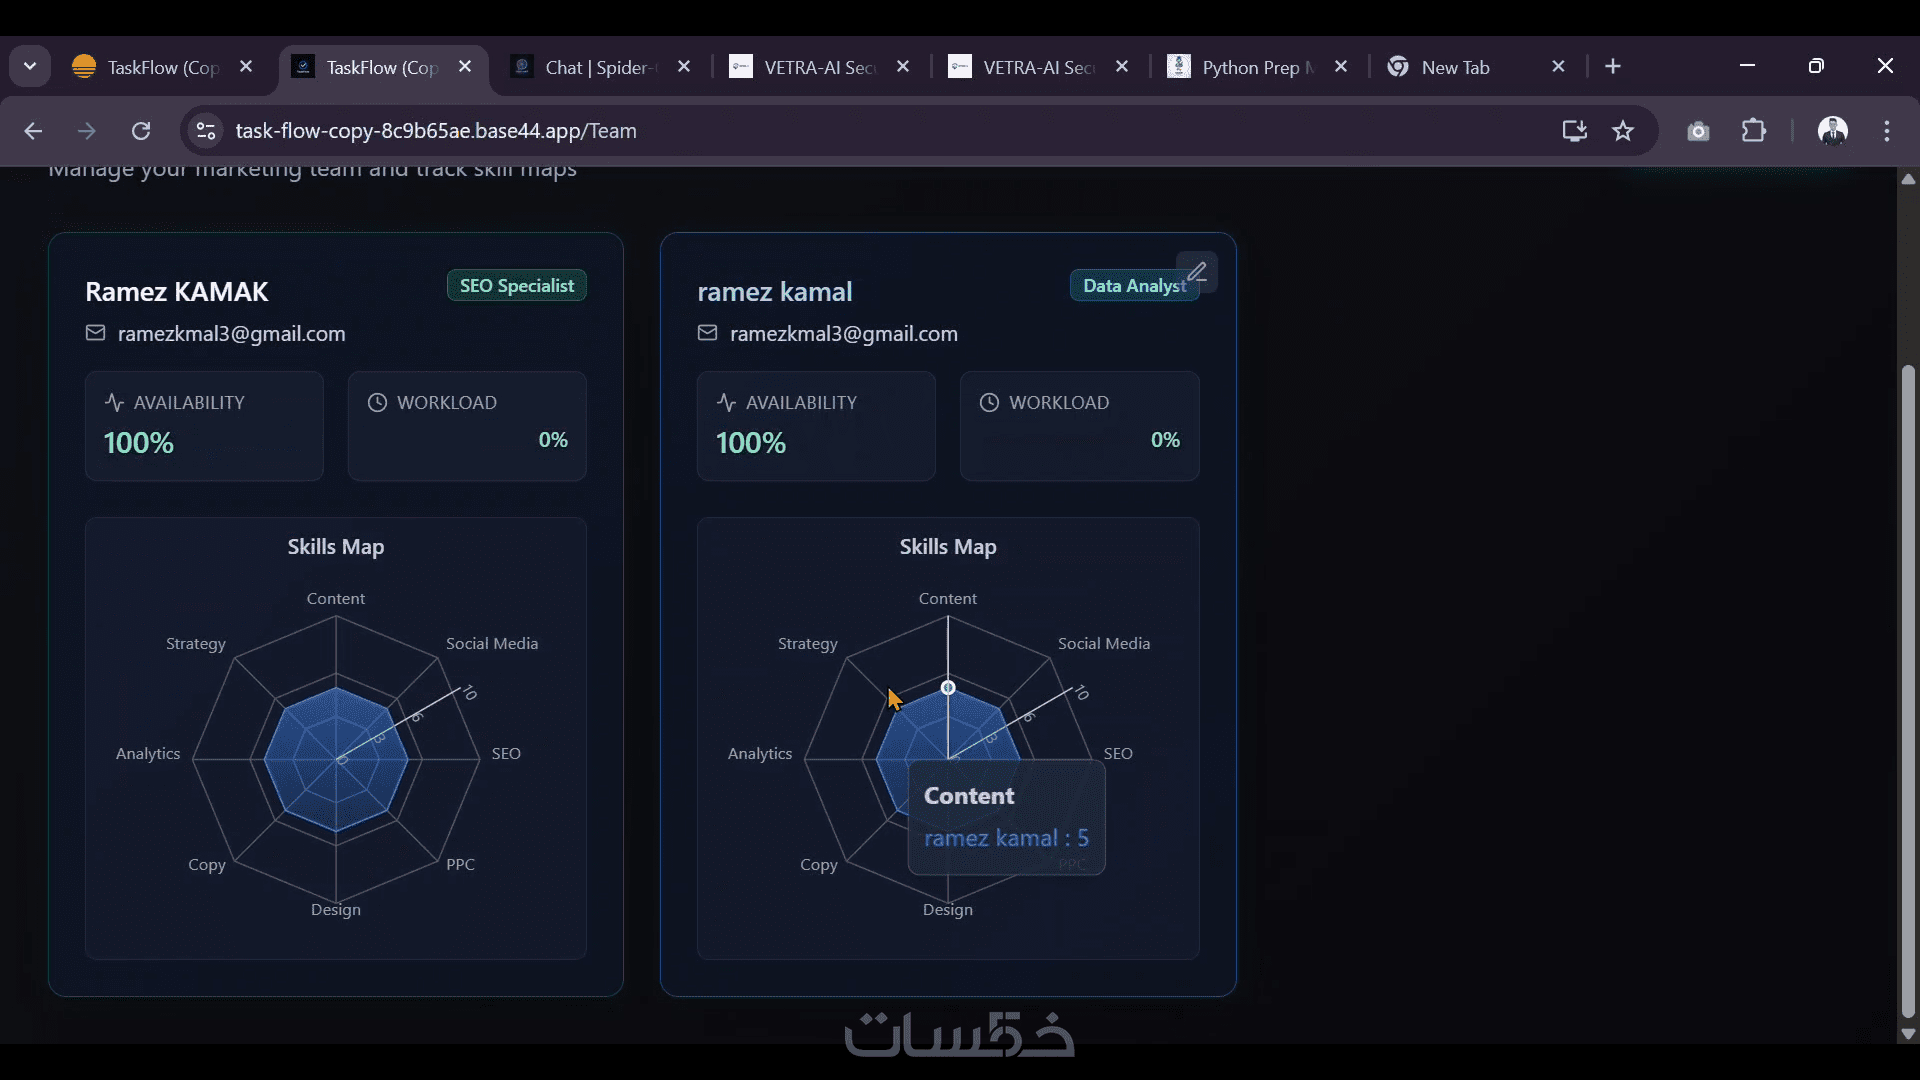Viewport: 1920px width, 1080px height.
Task: Click the page vertical scrollbar thumb
Action: (1908, 690)
